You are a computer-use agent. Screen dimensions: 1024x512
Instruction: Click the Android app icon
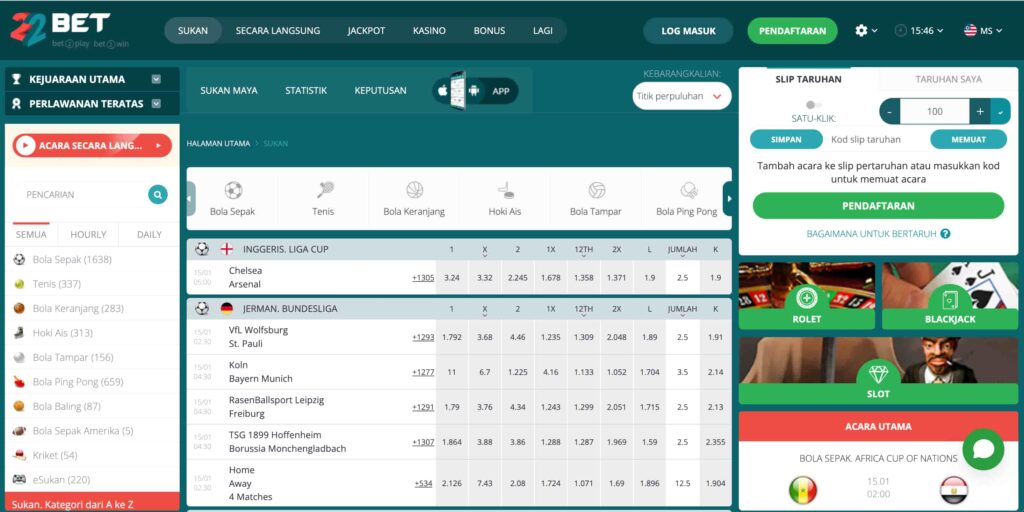[x=473, y=91]
